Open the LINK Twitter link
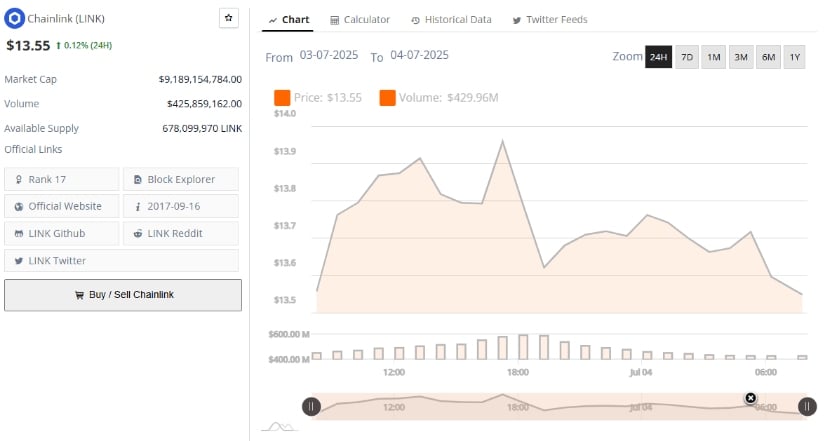 [121, 260]
